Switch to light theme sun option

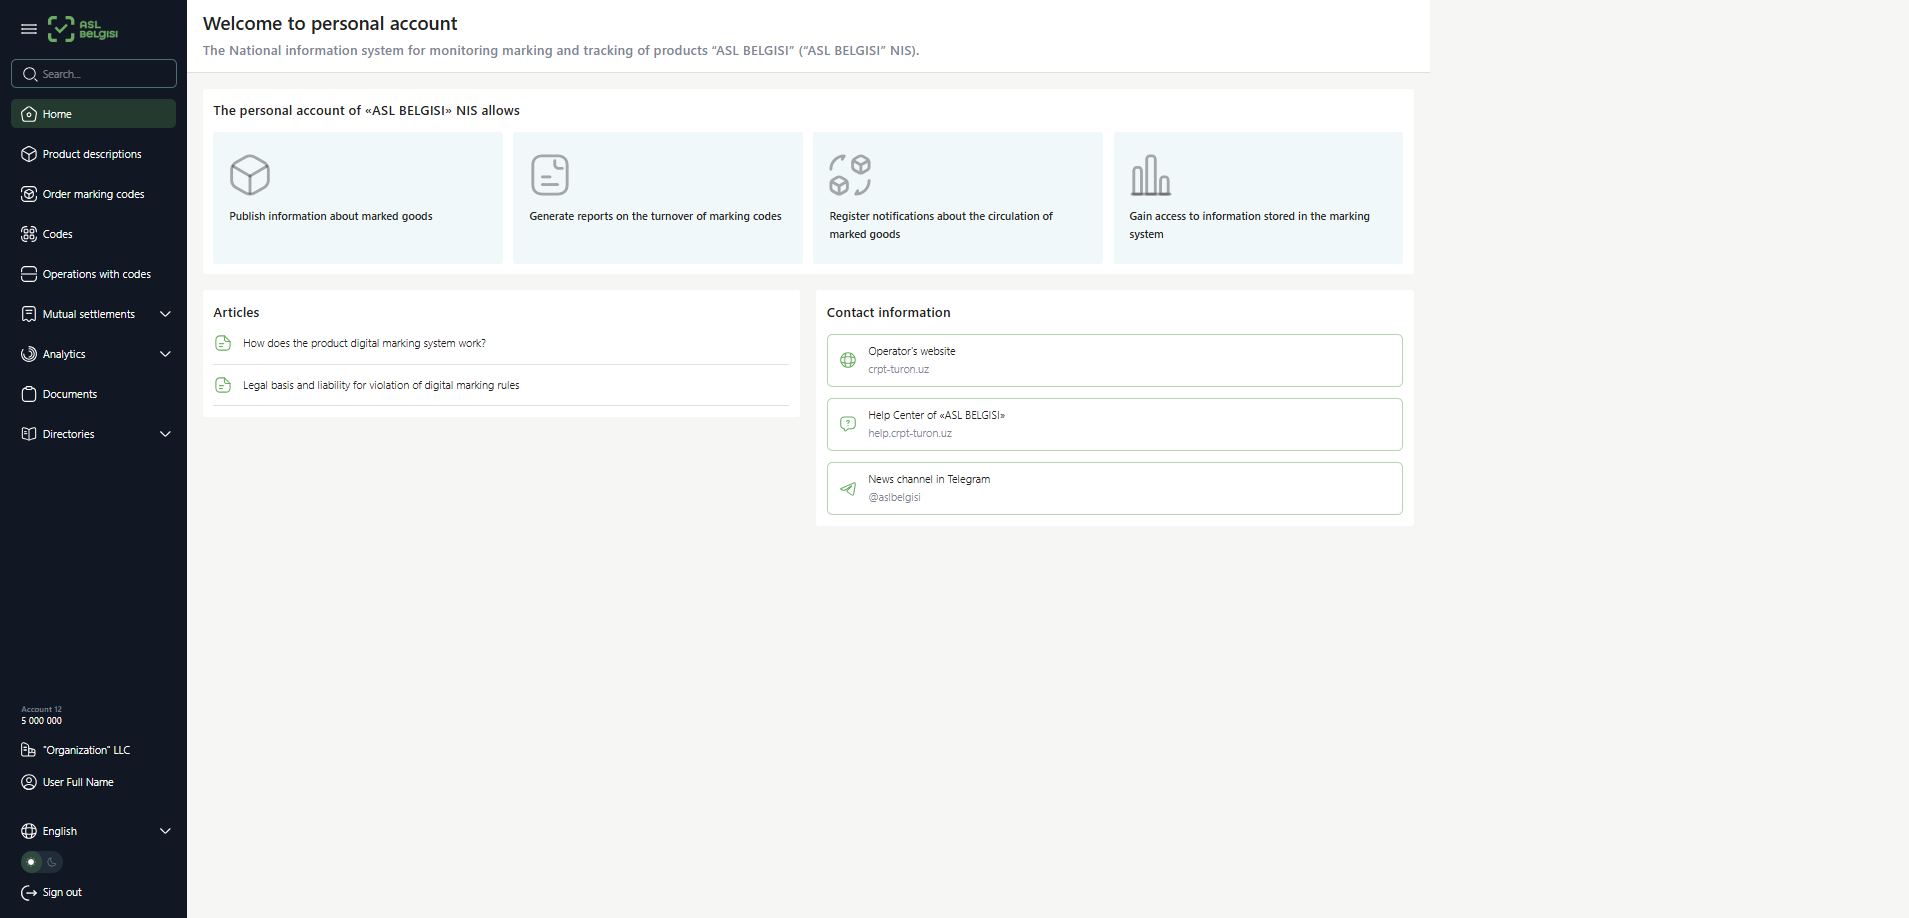tap(32, 862)
